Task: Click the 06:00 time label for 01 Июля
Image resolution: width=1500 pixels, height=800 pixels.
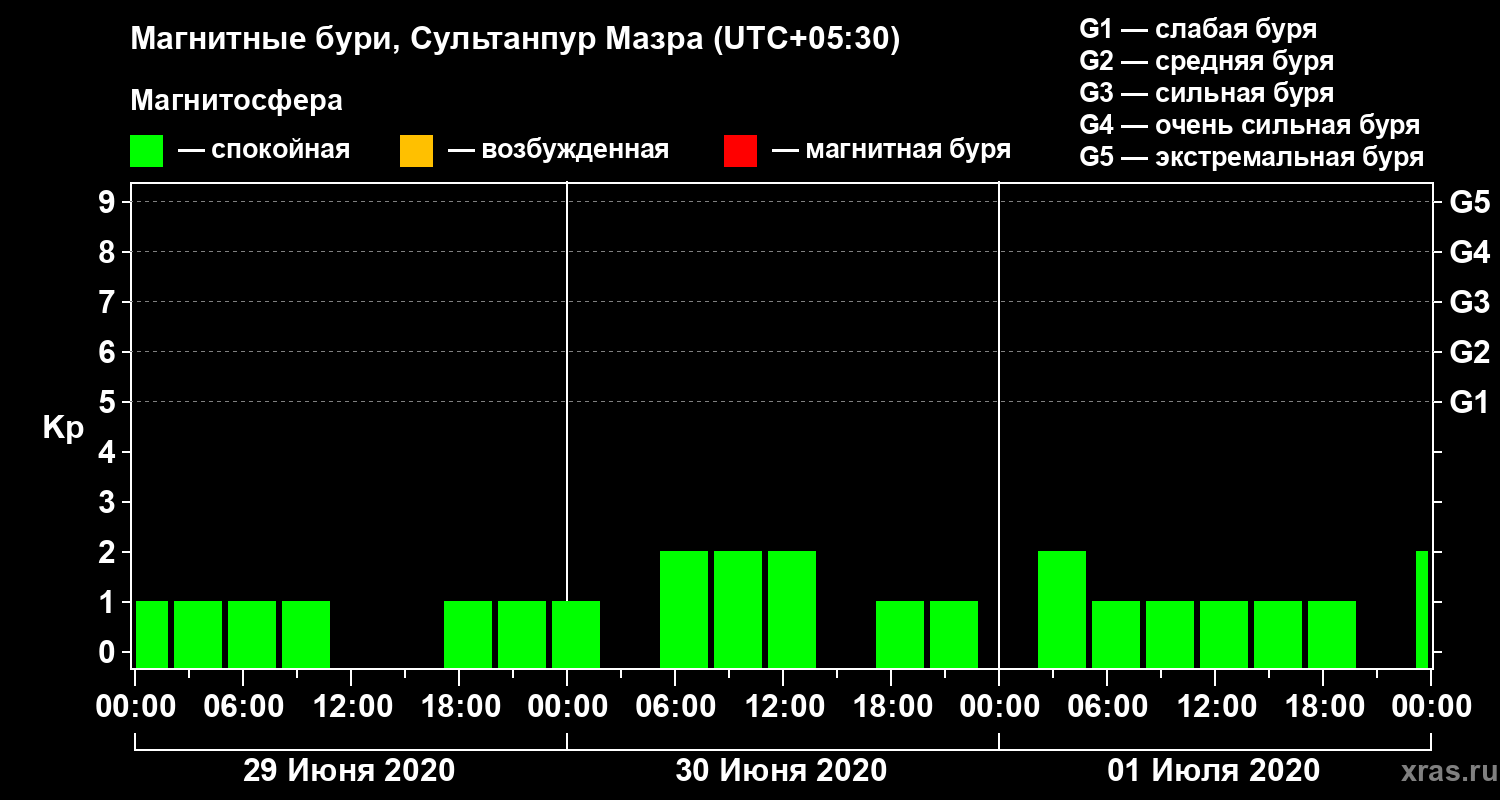Action: click(x=1107, y=707)
